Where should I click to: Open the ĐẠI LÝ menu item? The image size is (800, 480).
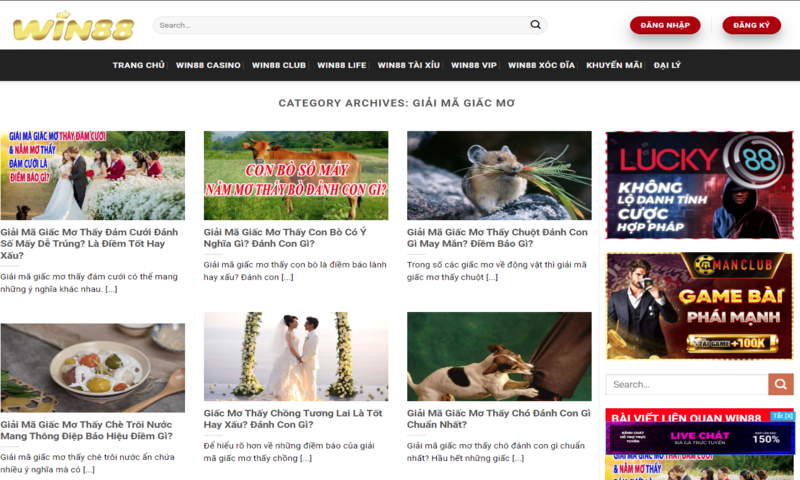tap(667, 65)
